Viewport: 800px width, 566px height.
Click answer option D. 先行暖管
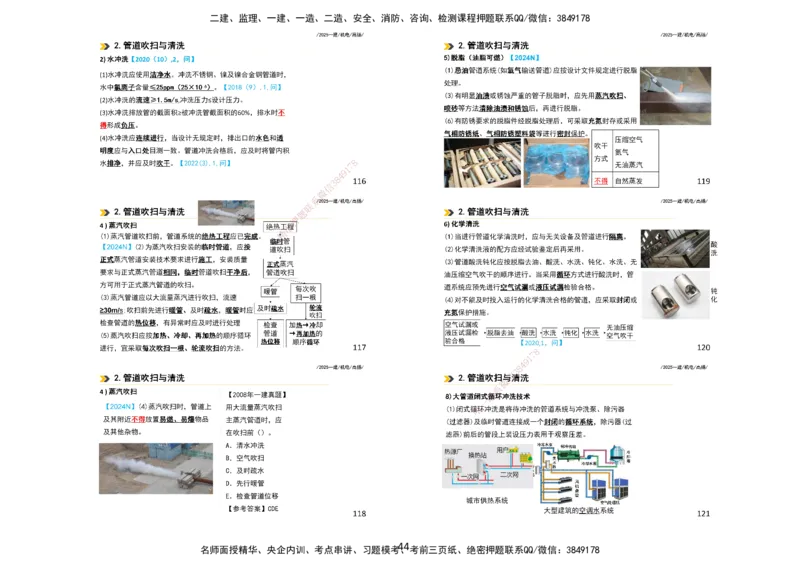click(x=245, y=483)
